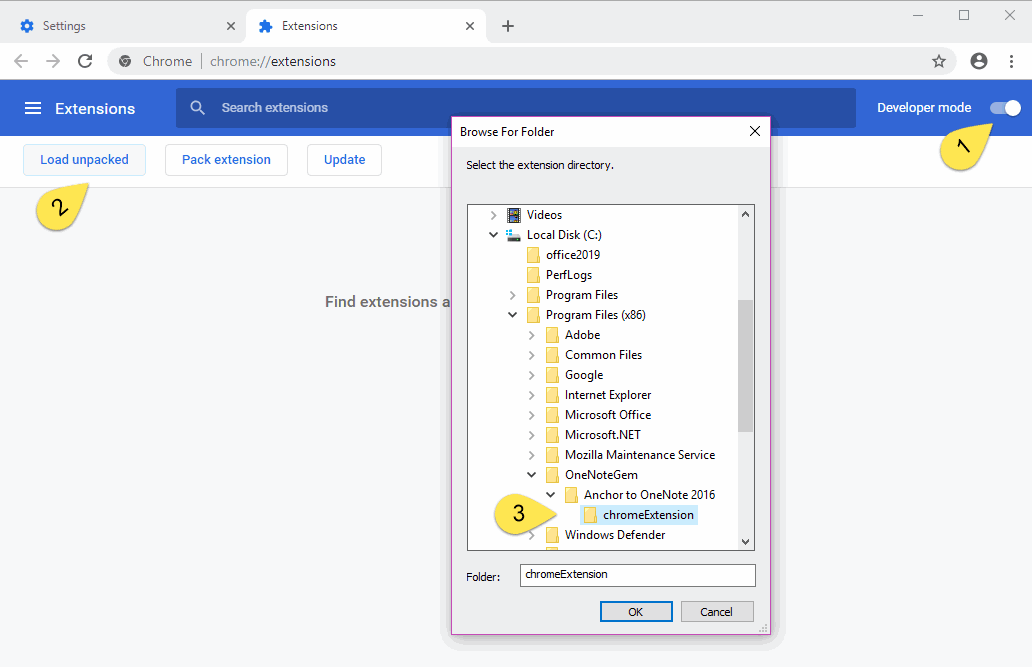The height and width of the screenshot is (667, 1032).
Task: Expand the Microsoft Office folder
Action: pyautogui.click(x=531, y=415)
